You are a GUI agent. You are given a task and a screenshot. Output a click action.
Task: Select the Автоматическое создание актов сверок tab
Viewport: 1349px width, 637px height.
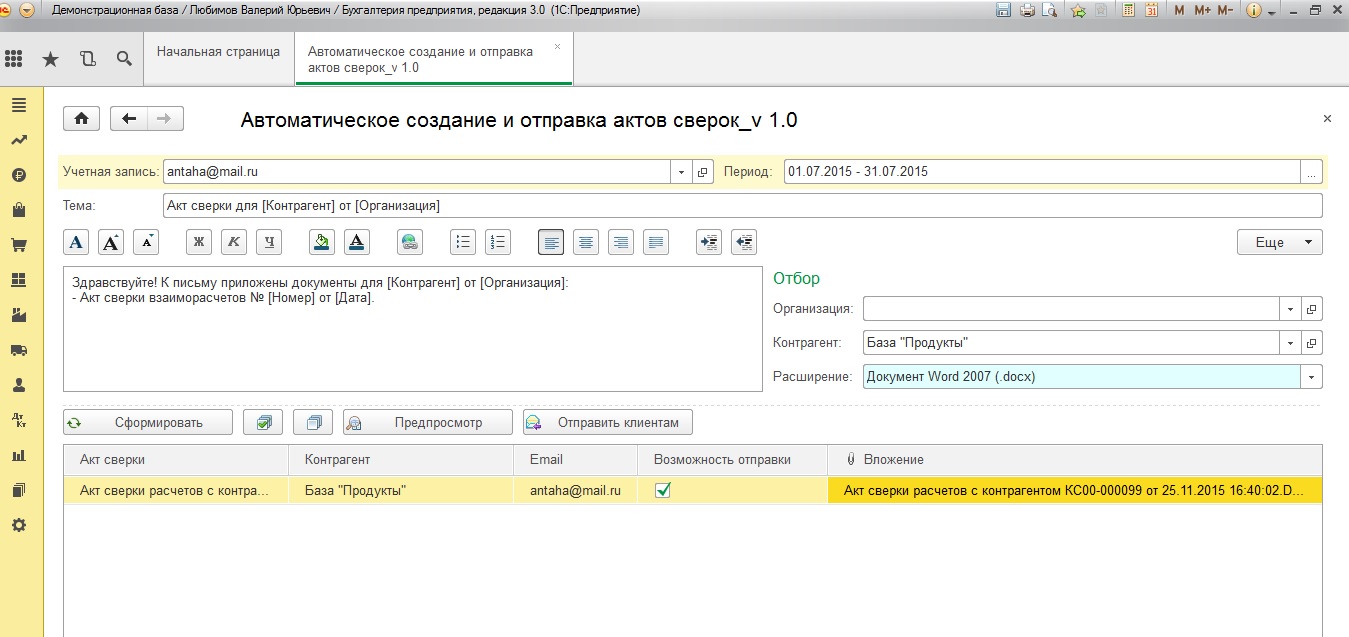pyautogui.click(x=420, y=59)
